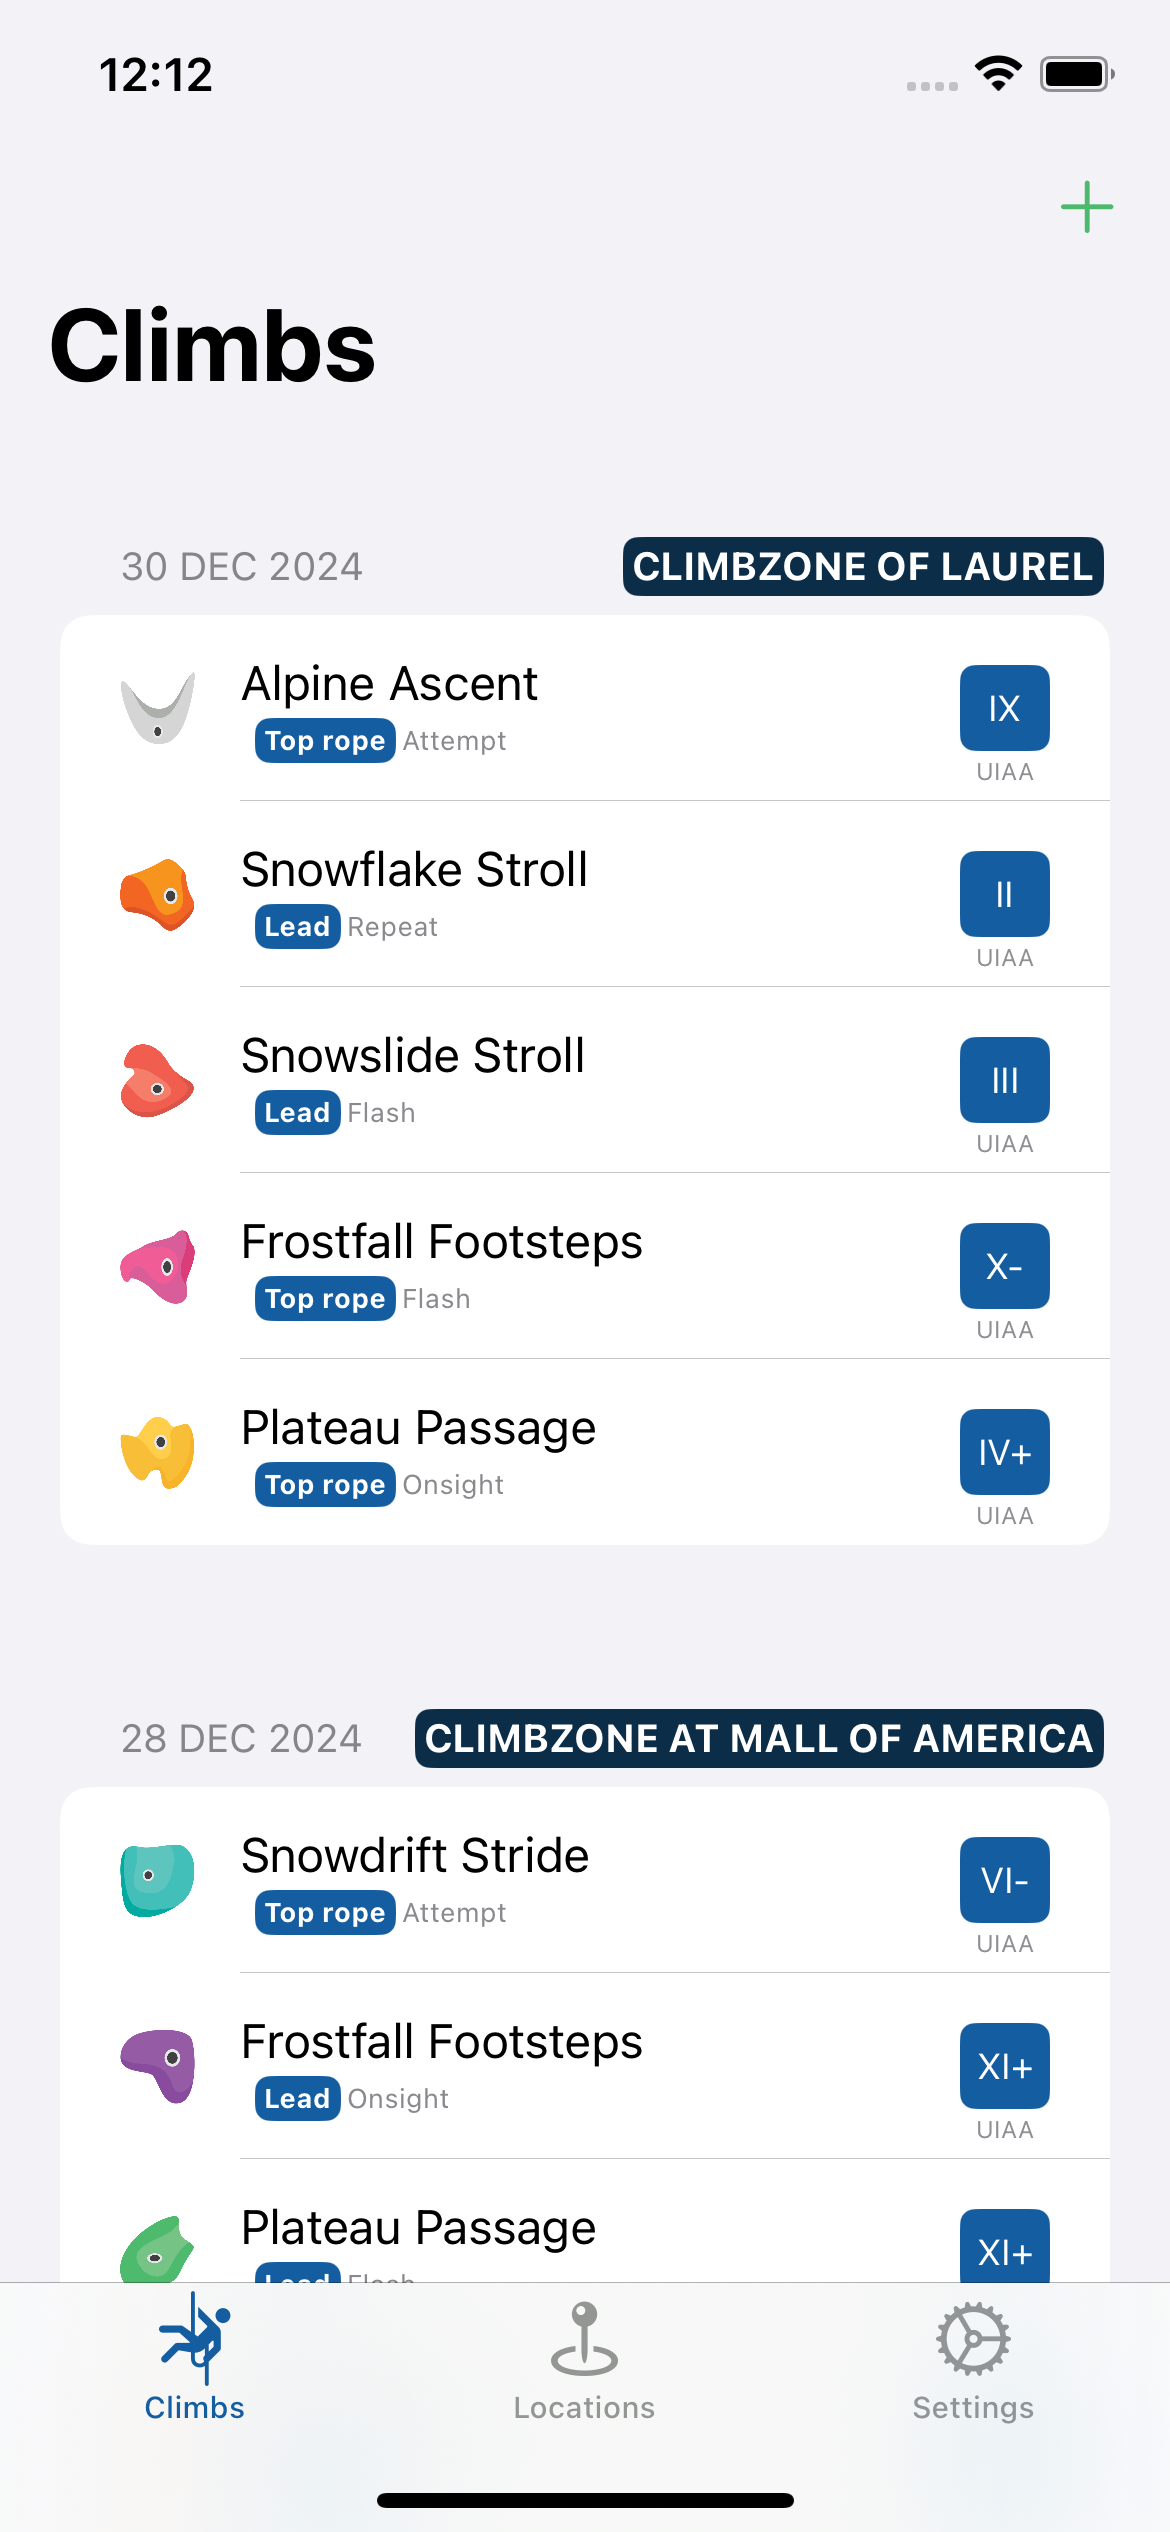Tap the teal hold icon beside Snowdrift Stride
The width and height of the screenshot is (1170, 2532).
pyautogui.click(x=157, y=1880)
